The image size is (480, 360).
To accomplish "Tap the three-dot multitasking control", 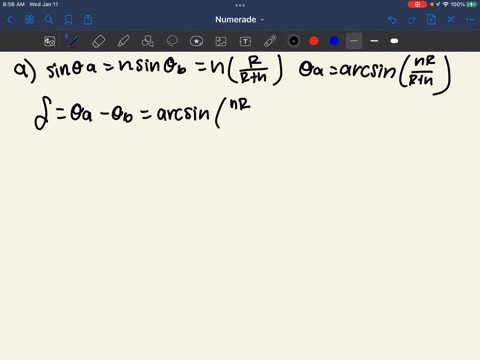I will [x=240, y=5].
